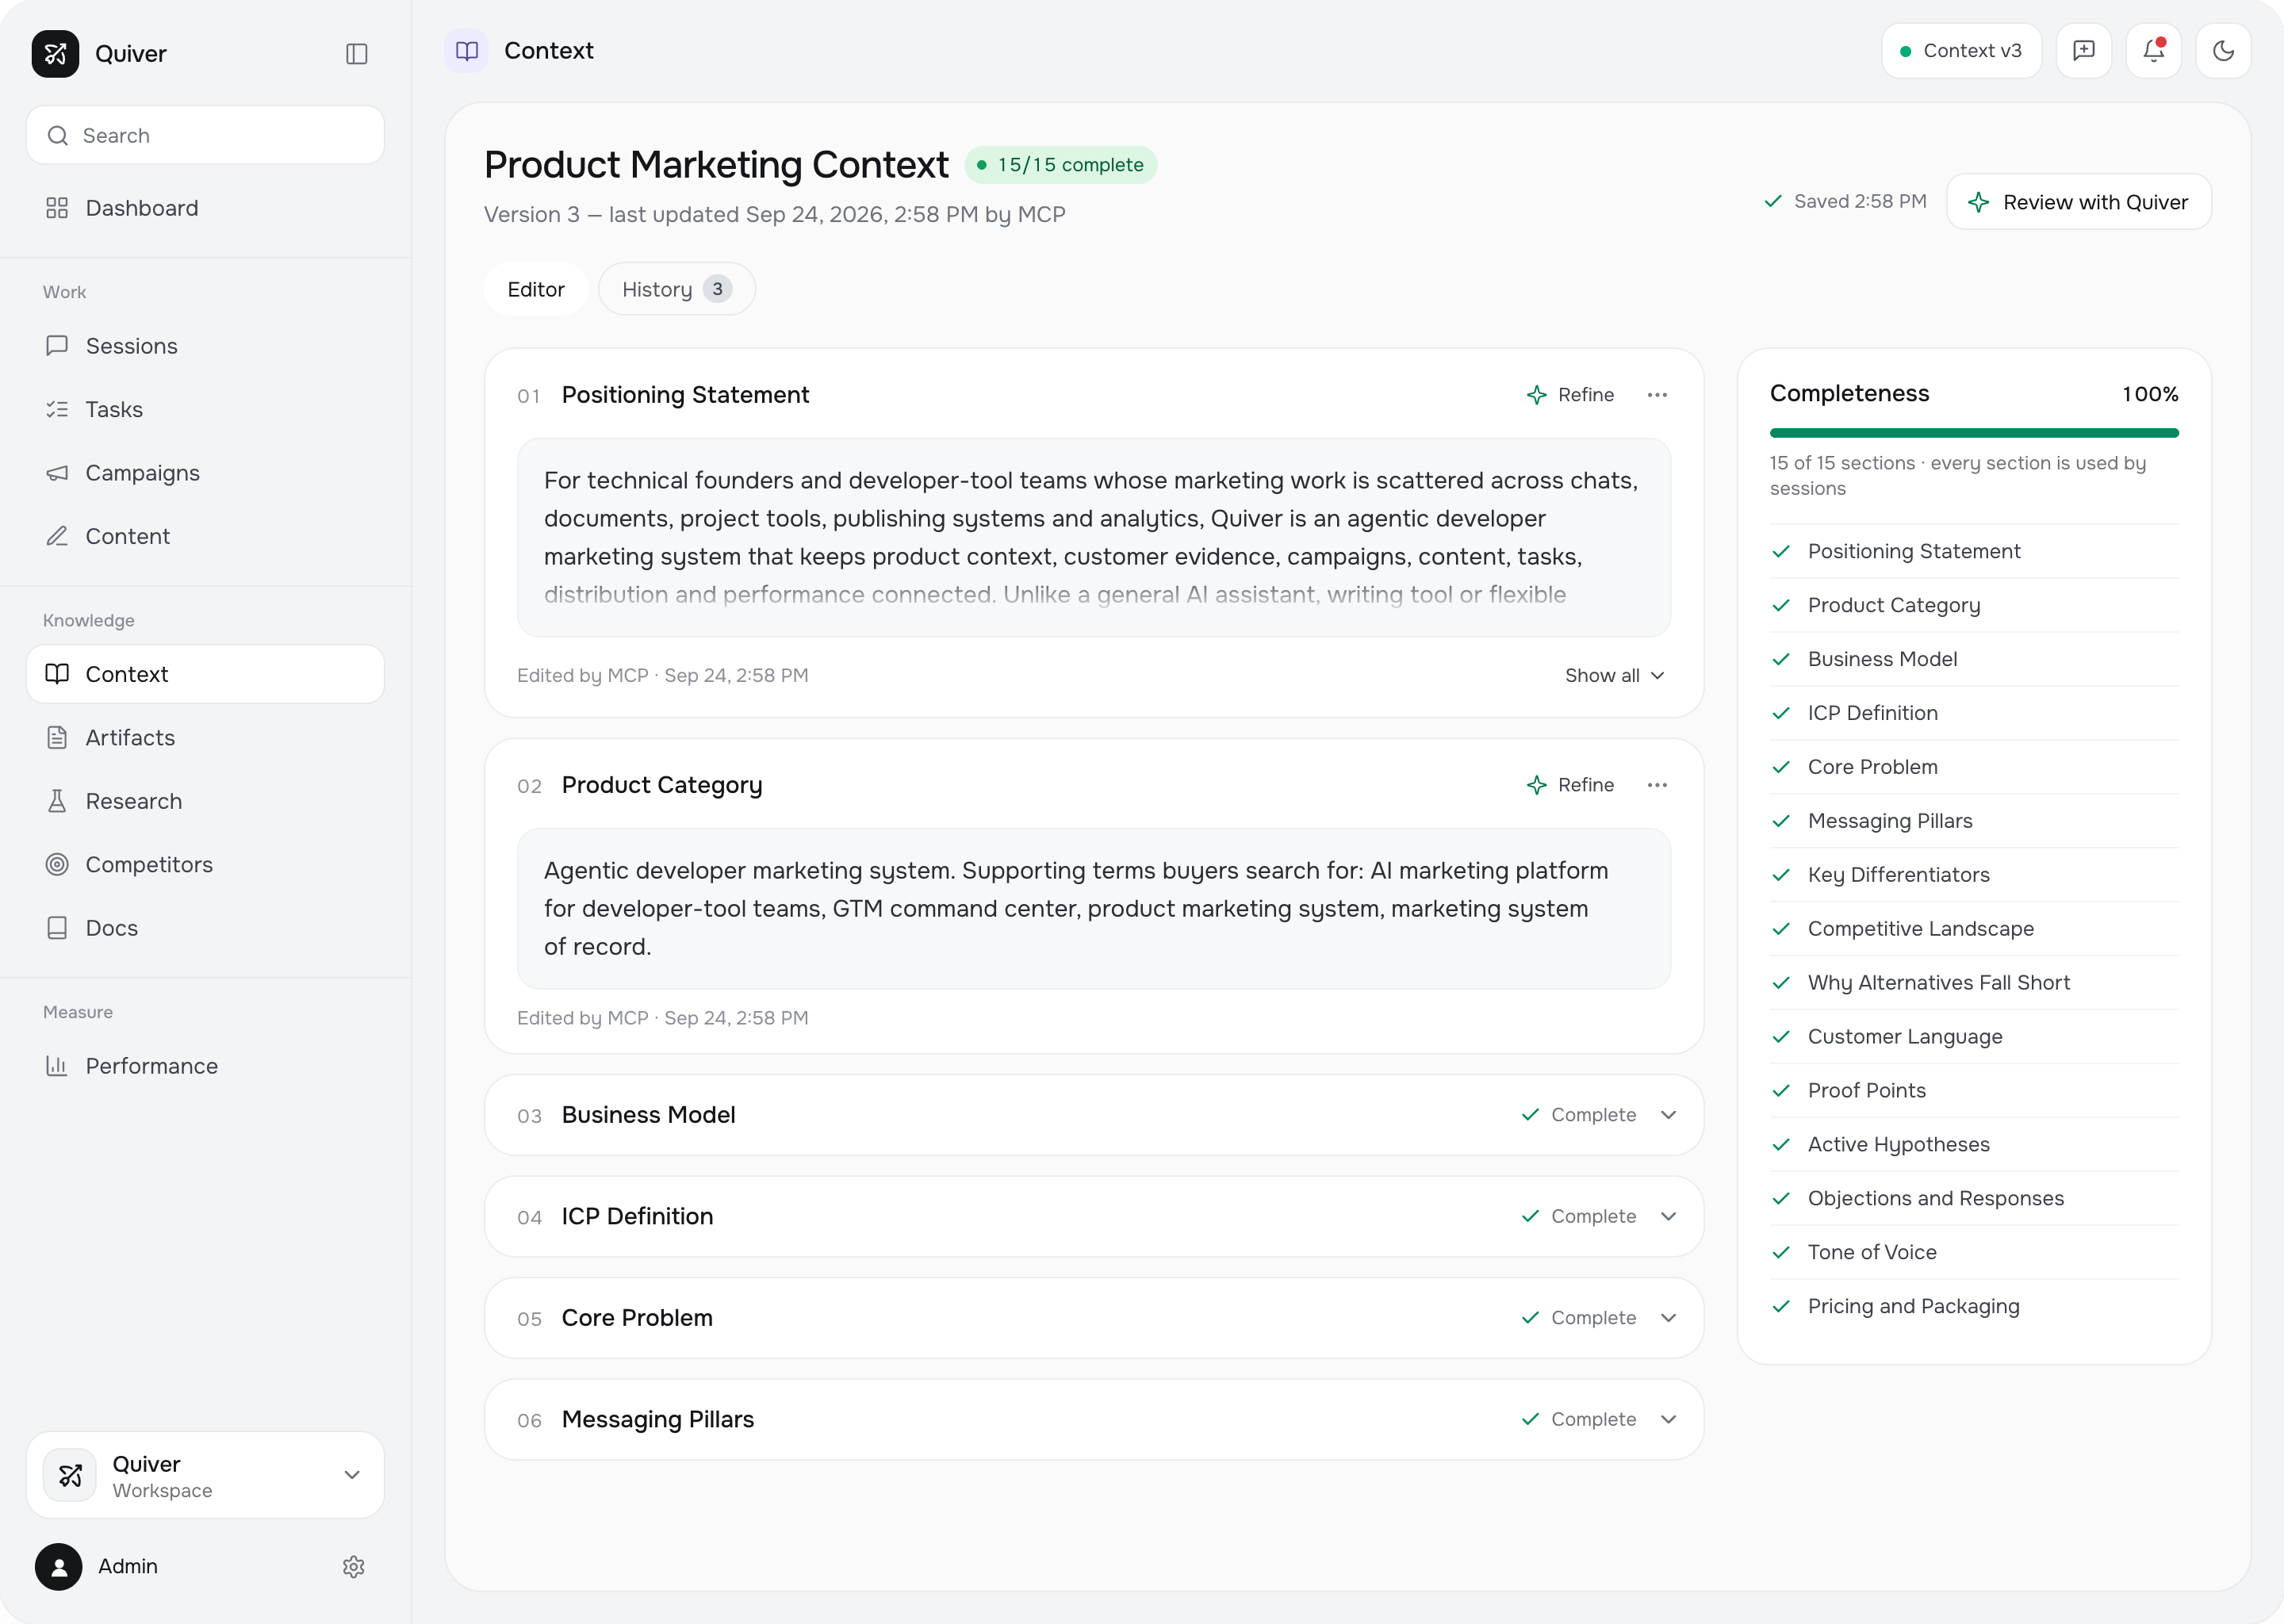Open more options for Product Category

point(1657,785)
